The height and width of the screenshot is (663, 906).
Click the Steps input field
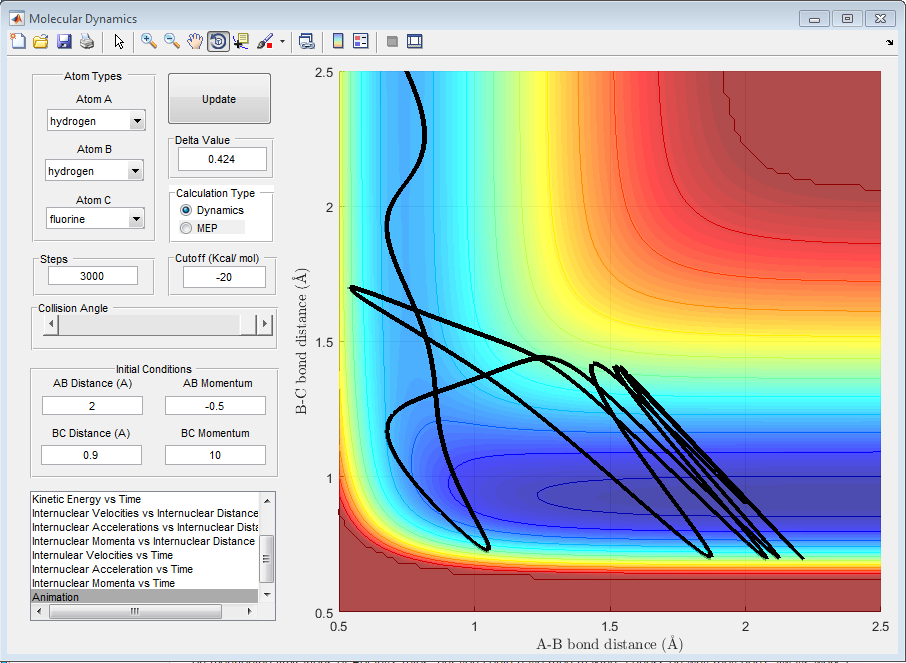(x=93, y=276)
